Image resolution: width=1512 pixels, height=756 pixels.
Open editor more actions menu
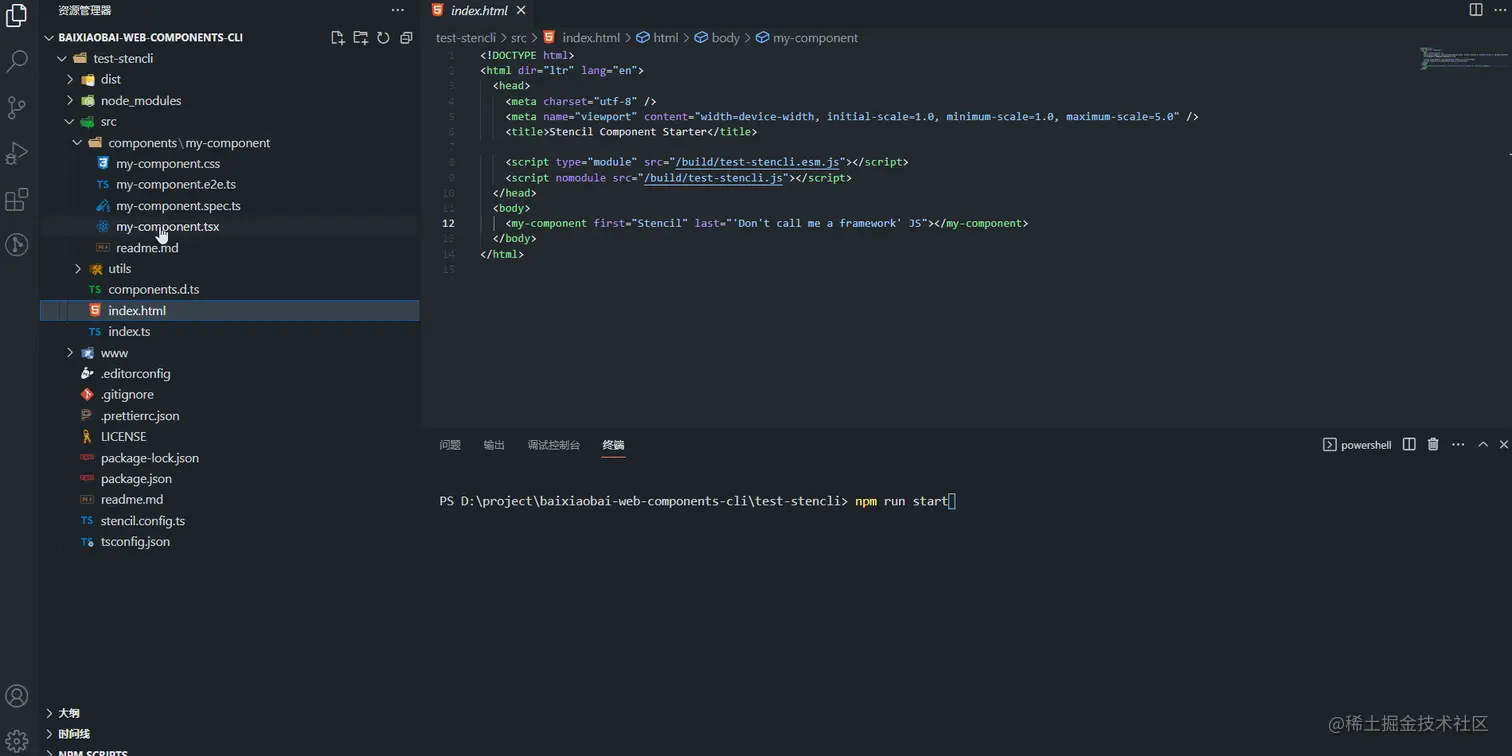click(x=1499, y=10)
